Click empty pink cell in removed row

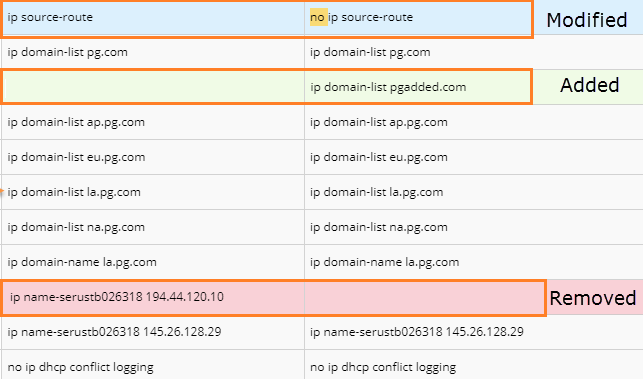[424, 297]
